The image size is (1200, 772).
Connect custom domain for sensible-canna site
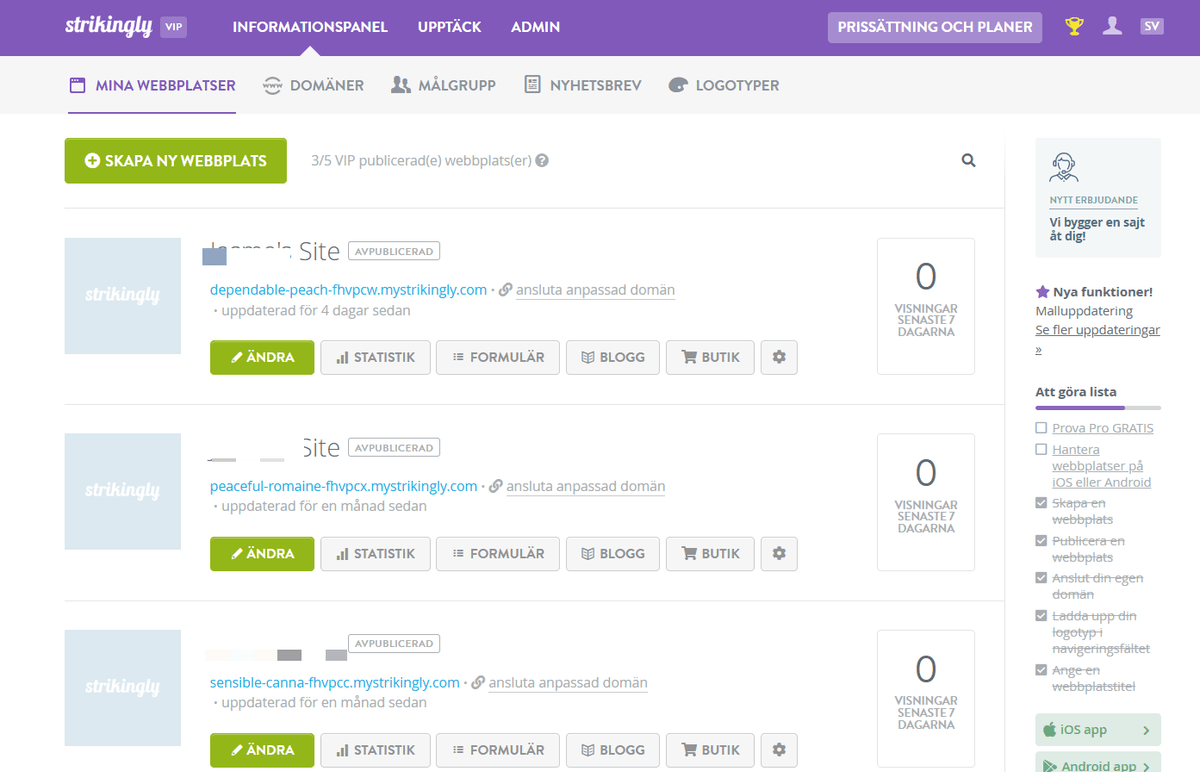click(568, 682)
